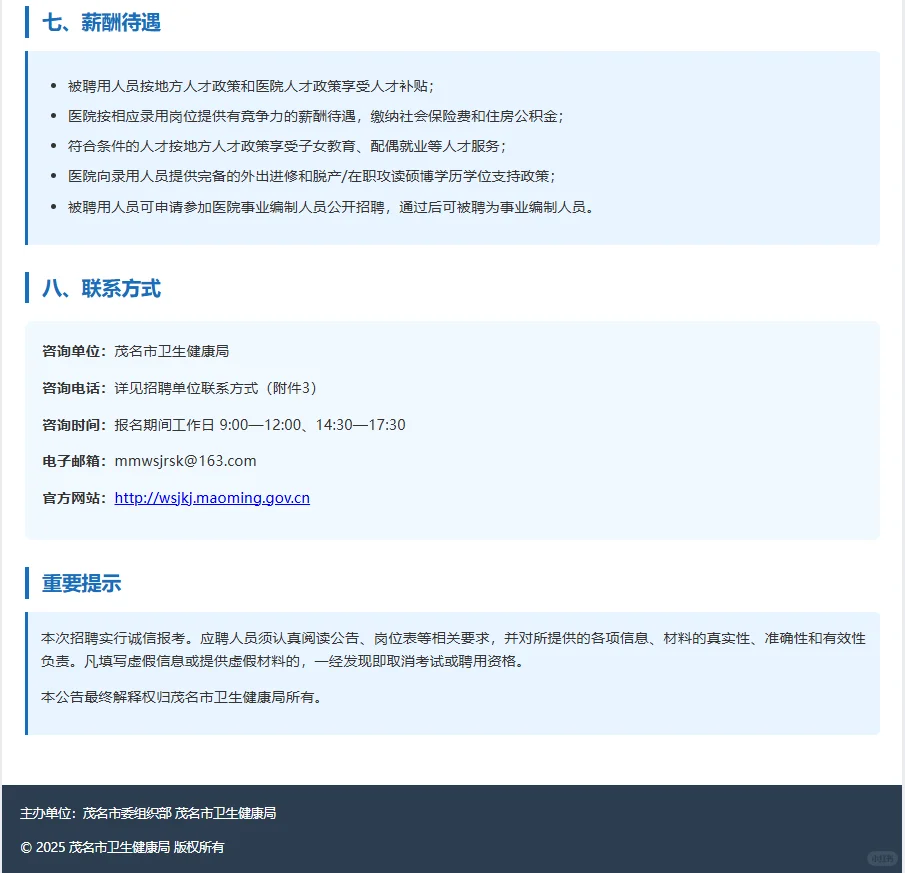Click the hours 9:00—12:00、14:30—17:30
Viewport: 905px width, 873px height.
coord(312,425)
